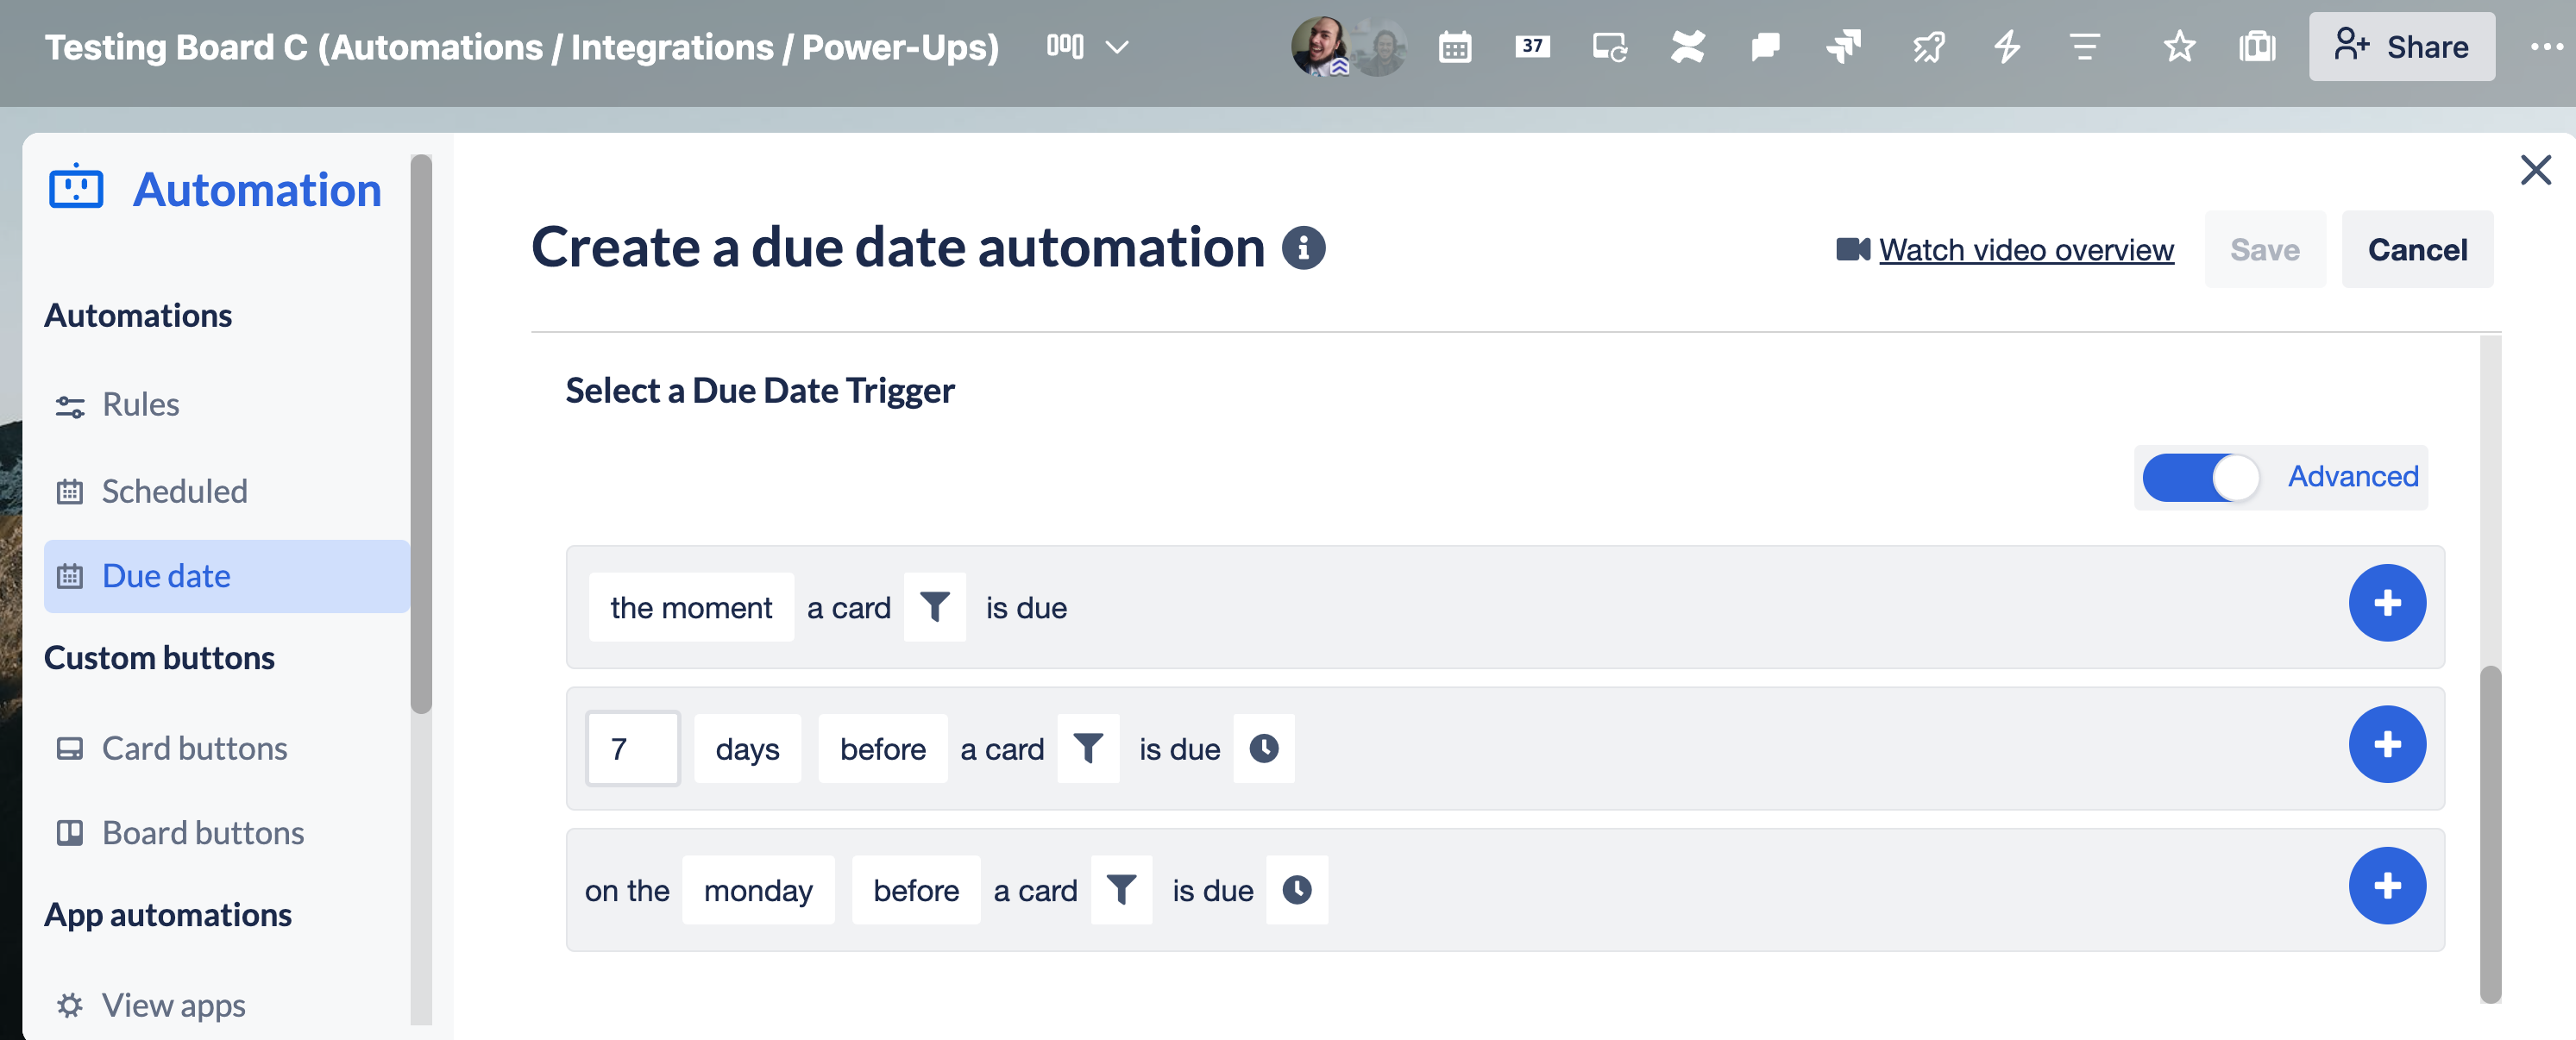The width and height of the screenshot is (2576, 1040).
Task: Switch the 'days' unit selector
Action: (x=747, y=748)
